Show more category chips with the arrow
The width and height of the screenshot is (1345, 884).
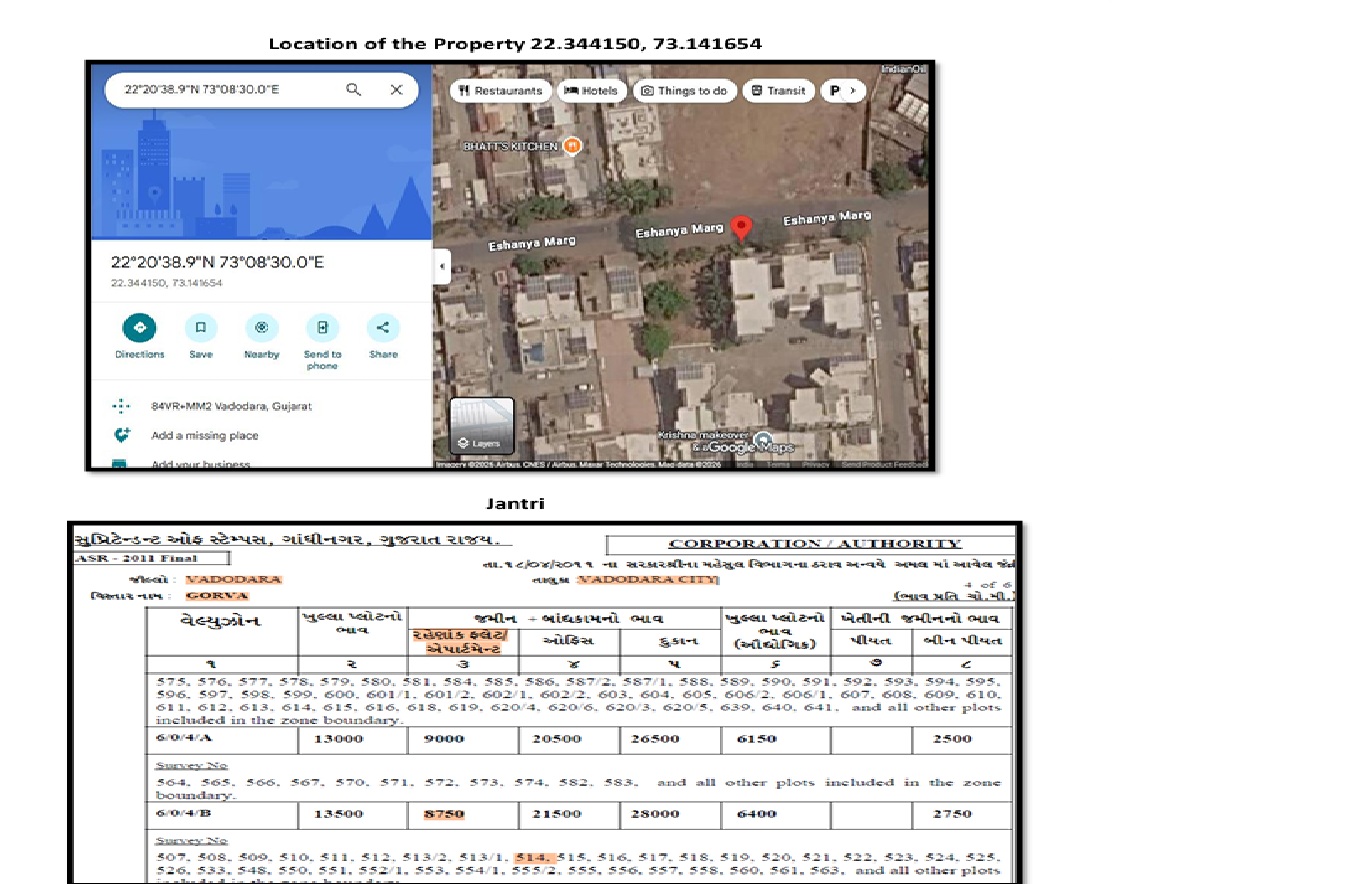coord(851,91)
